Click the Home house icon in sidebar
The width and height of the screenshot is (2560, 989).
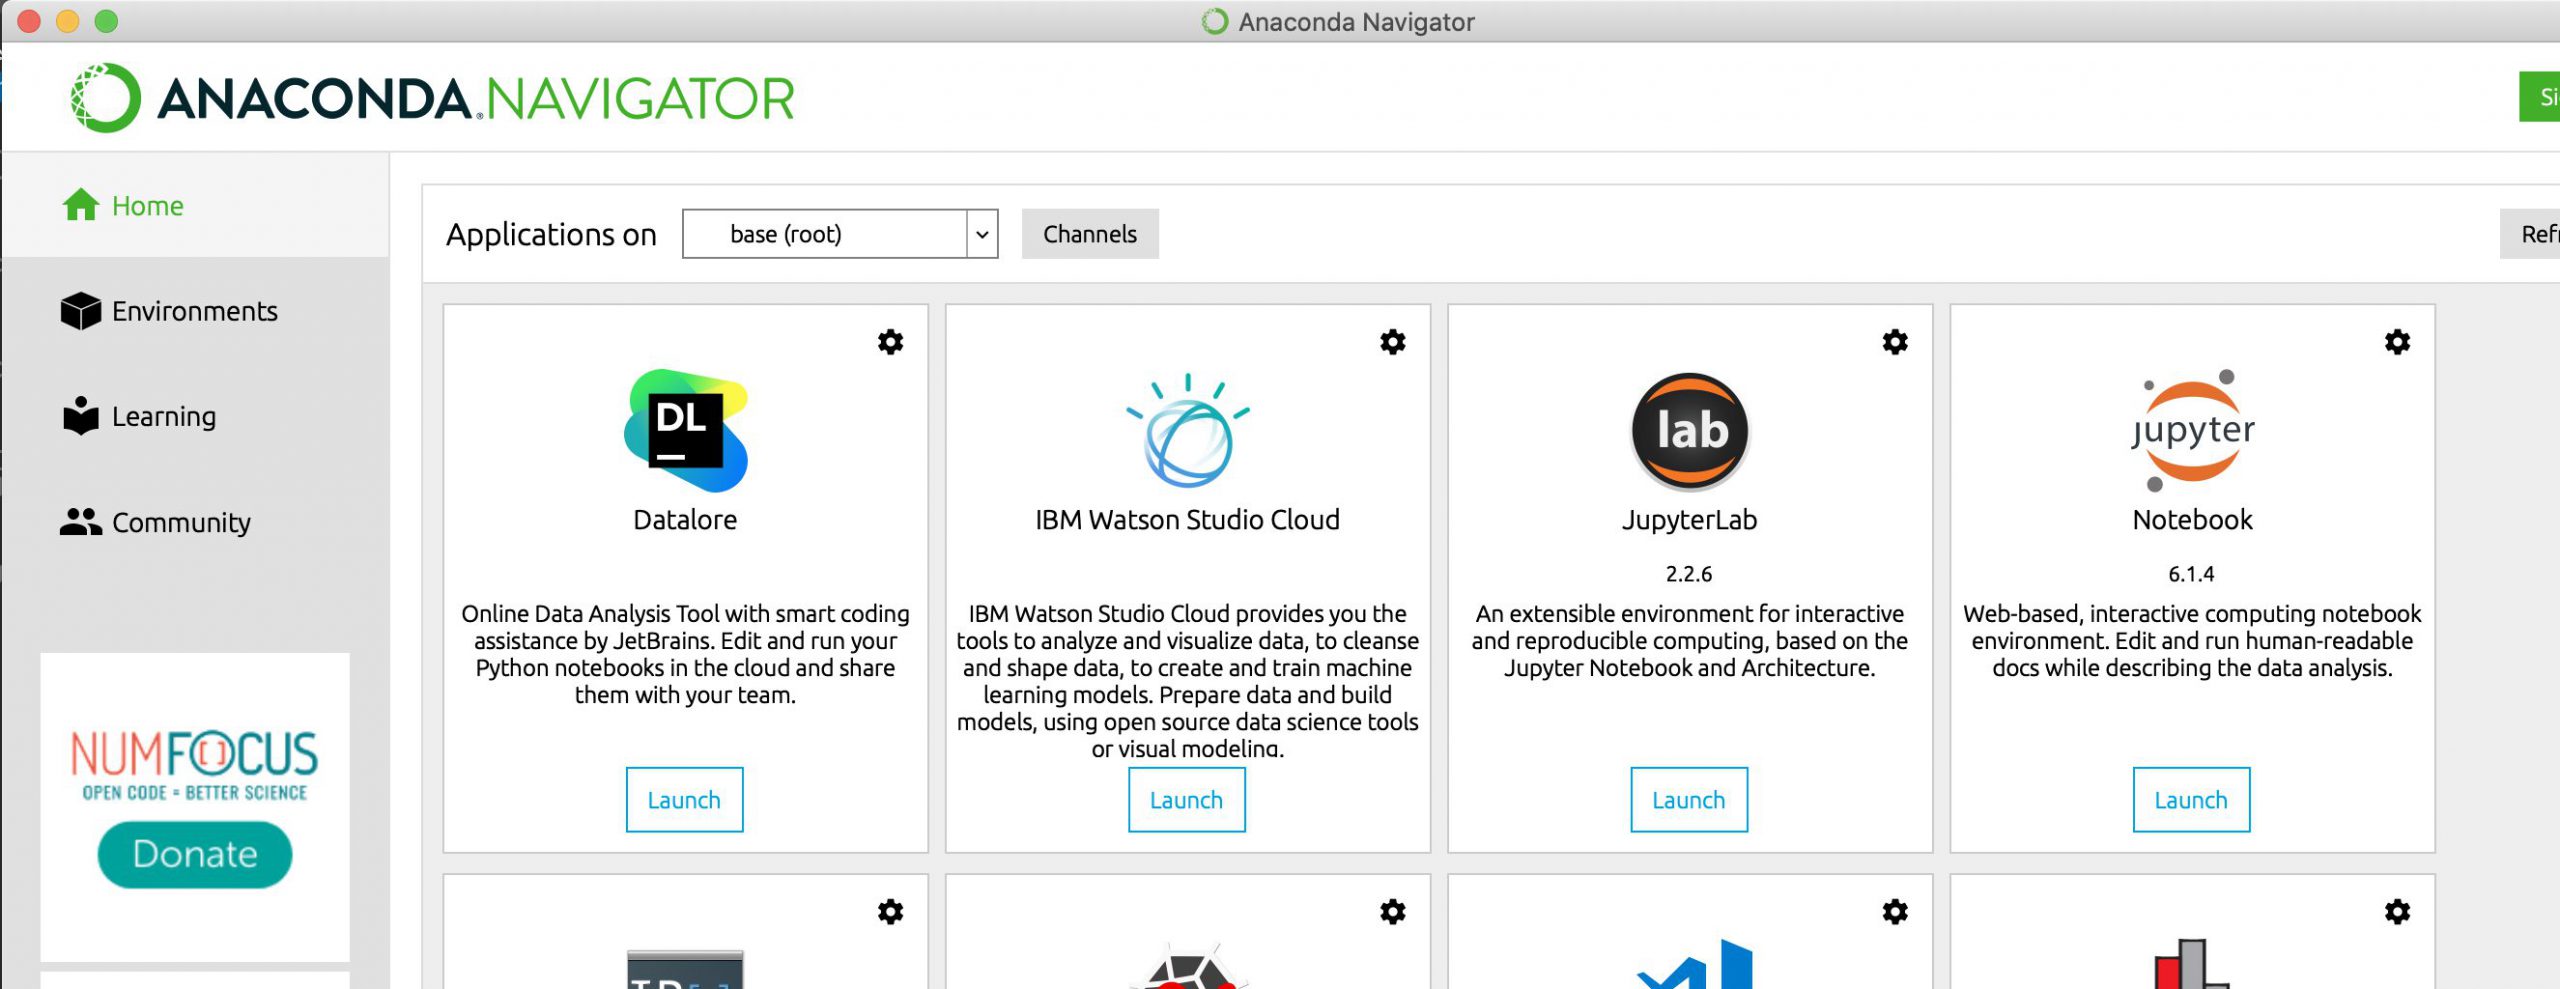pos(81,205)
